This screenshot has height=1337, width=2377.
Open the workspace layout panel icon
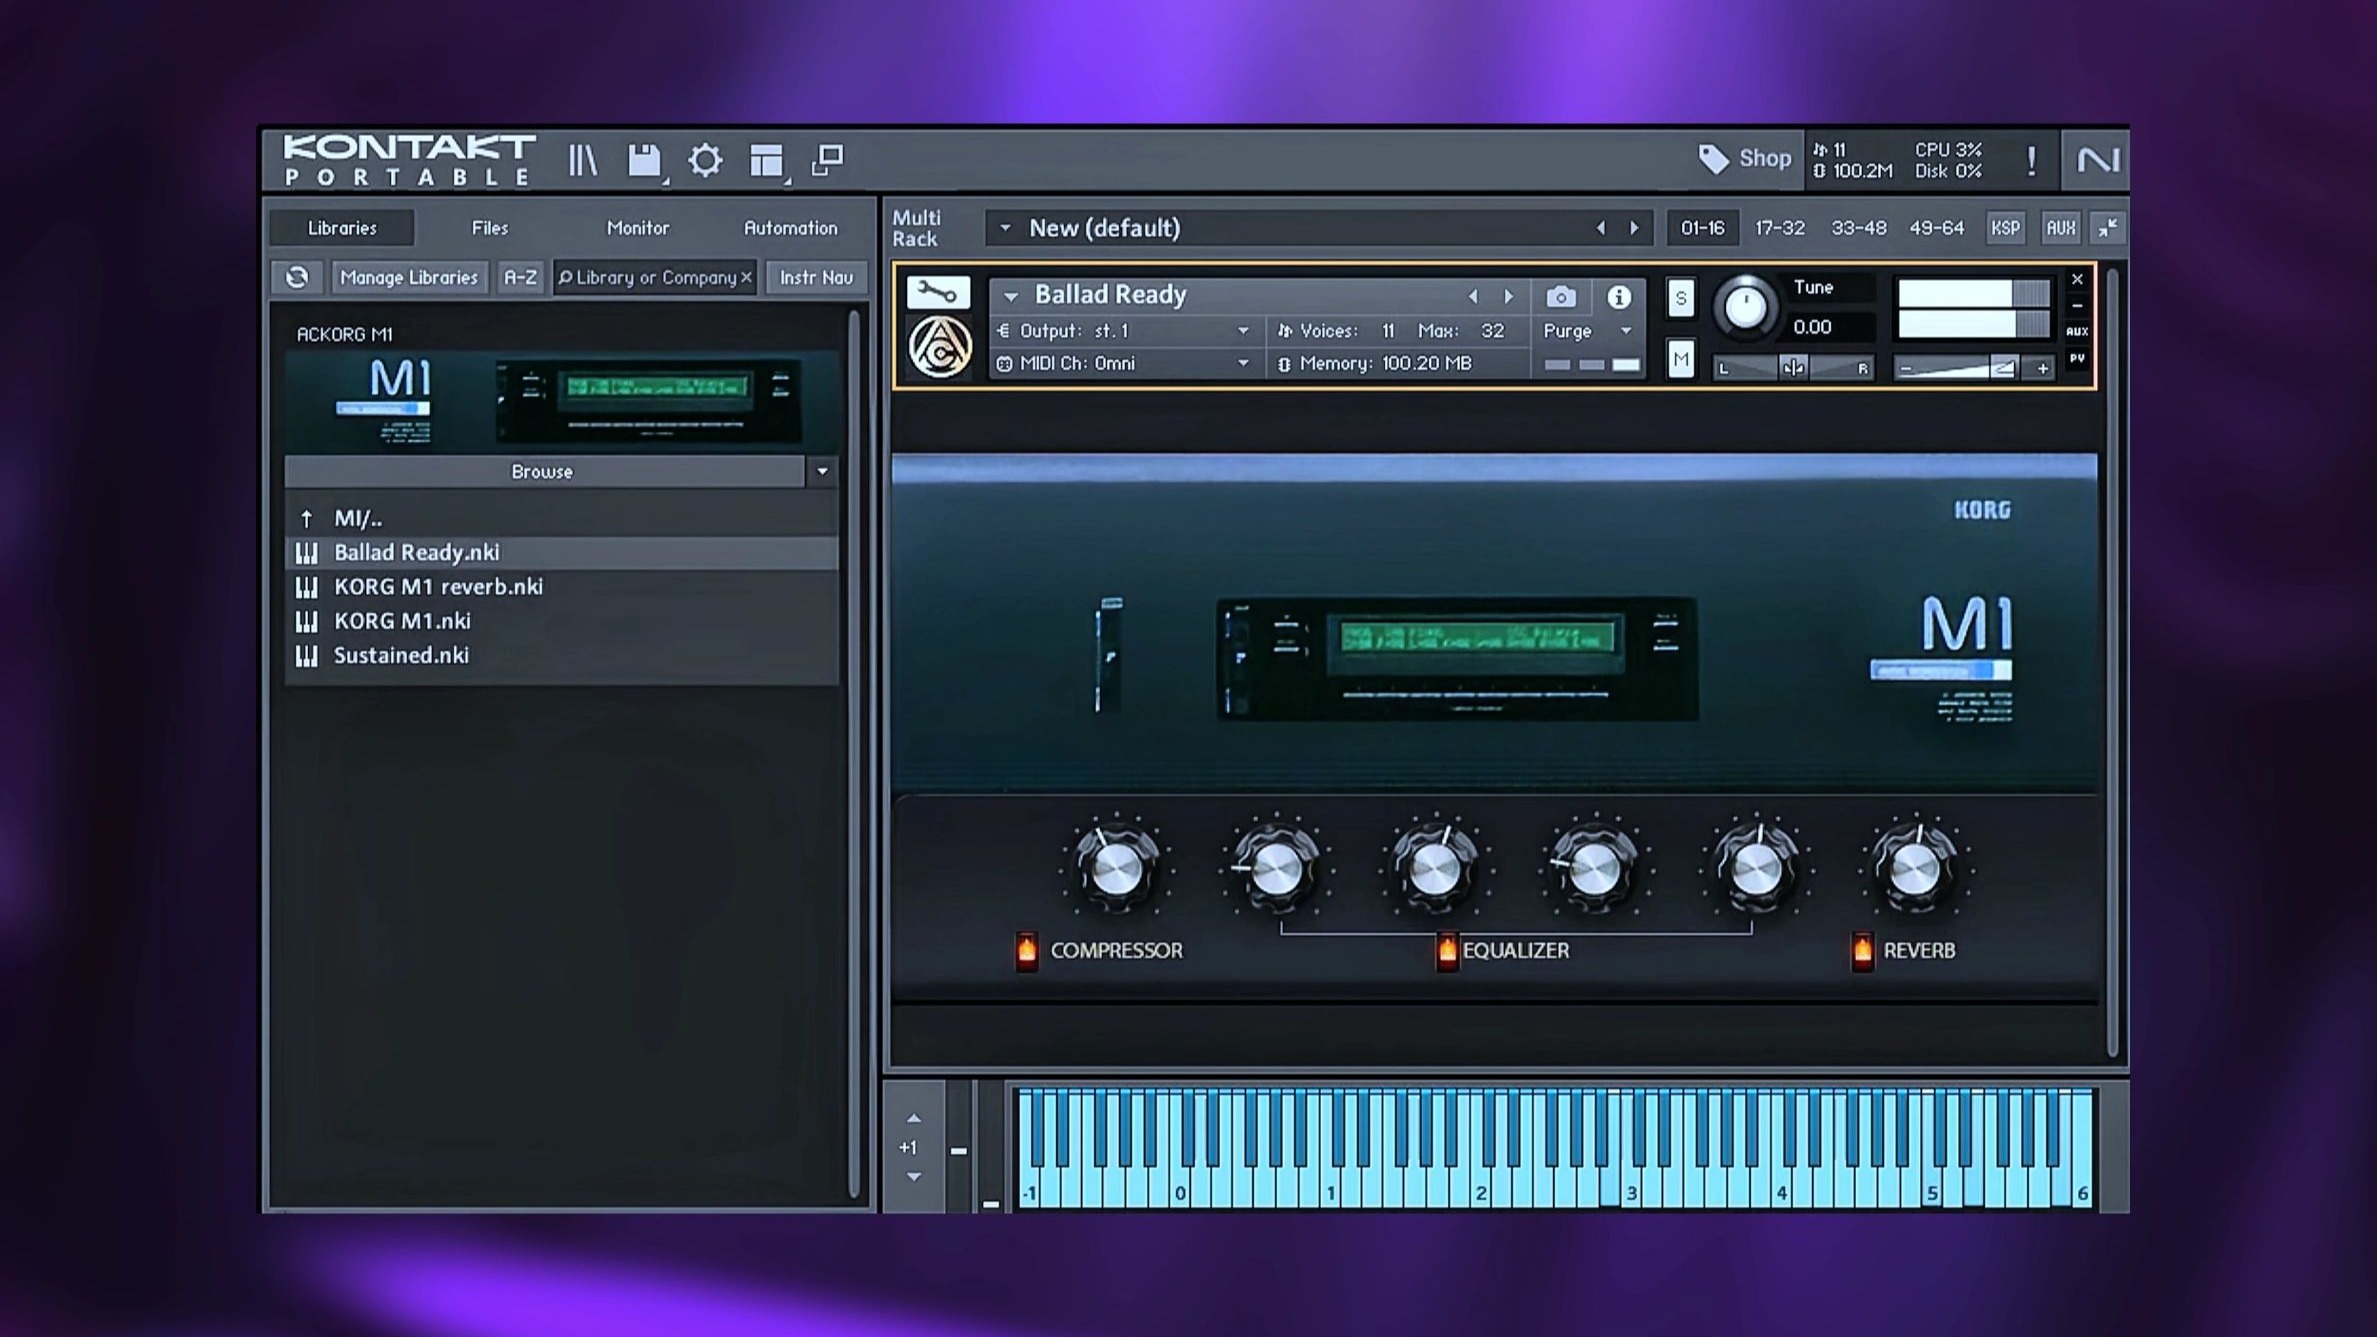tap(766, 160)
